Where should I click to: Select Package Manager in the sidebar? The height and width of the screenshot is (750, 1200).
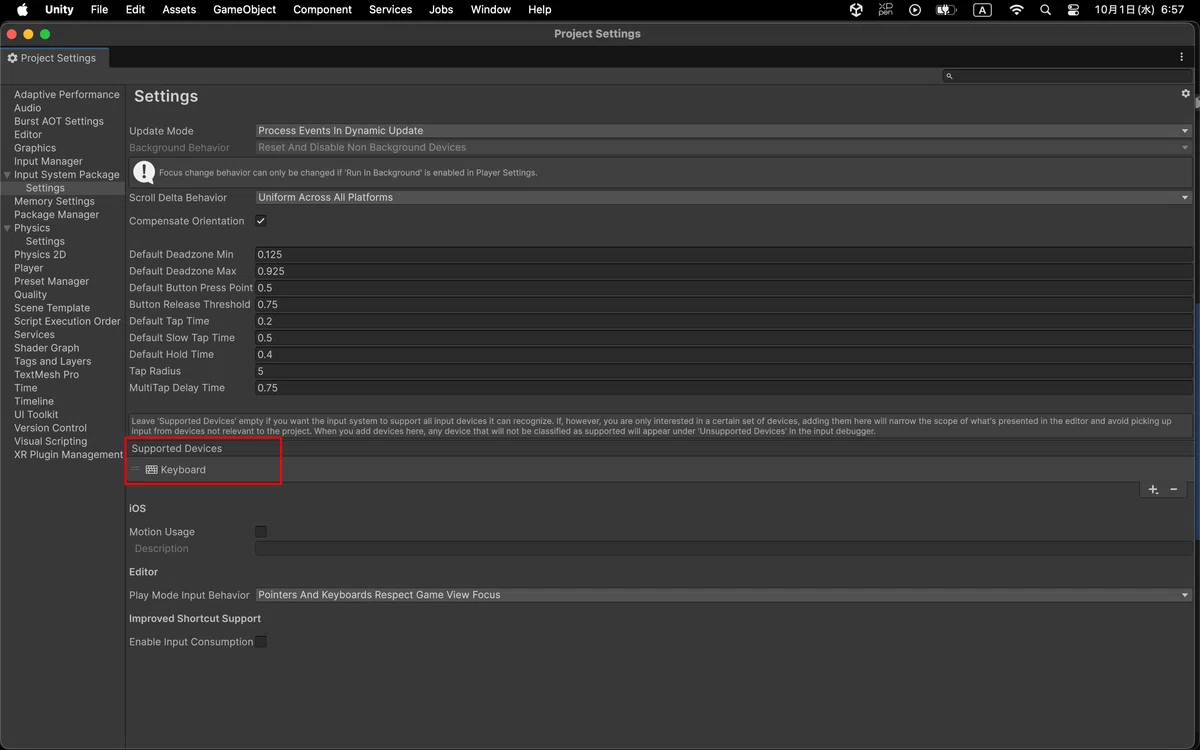coord(56,215)
